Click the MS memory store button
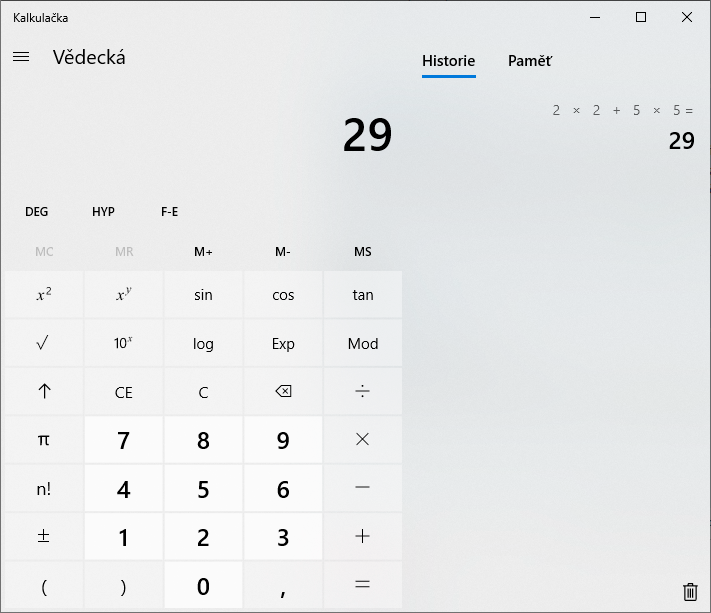Viewport: 711px width, 613px height. click(362, 252)
